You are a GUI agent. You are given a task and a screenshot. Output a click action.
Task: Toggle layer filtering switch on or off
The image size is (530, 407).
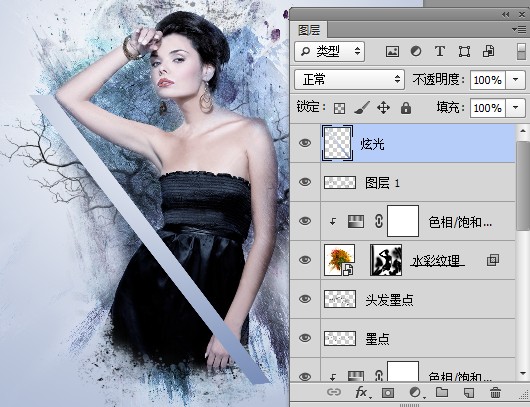click(x=521, y=51)
